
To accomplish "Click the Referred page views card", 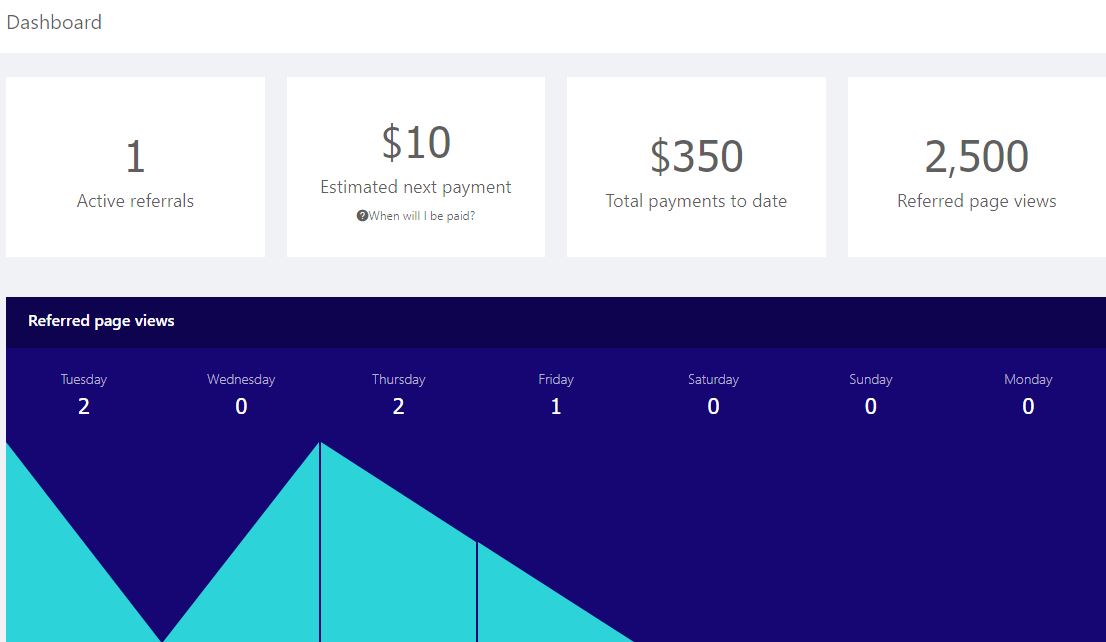I will pos(977,165).
